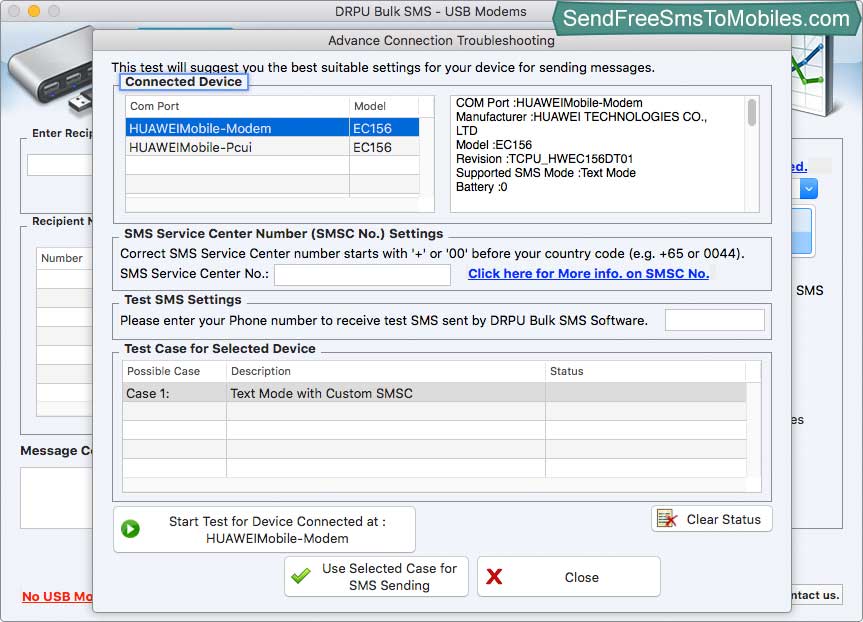
Task: Click the Description column header
Action: click(x=385, y=371)
